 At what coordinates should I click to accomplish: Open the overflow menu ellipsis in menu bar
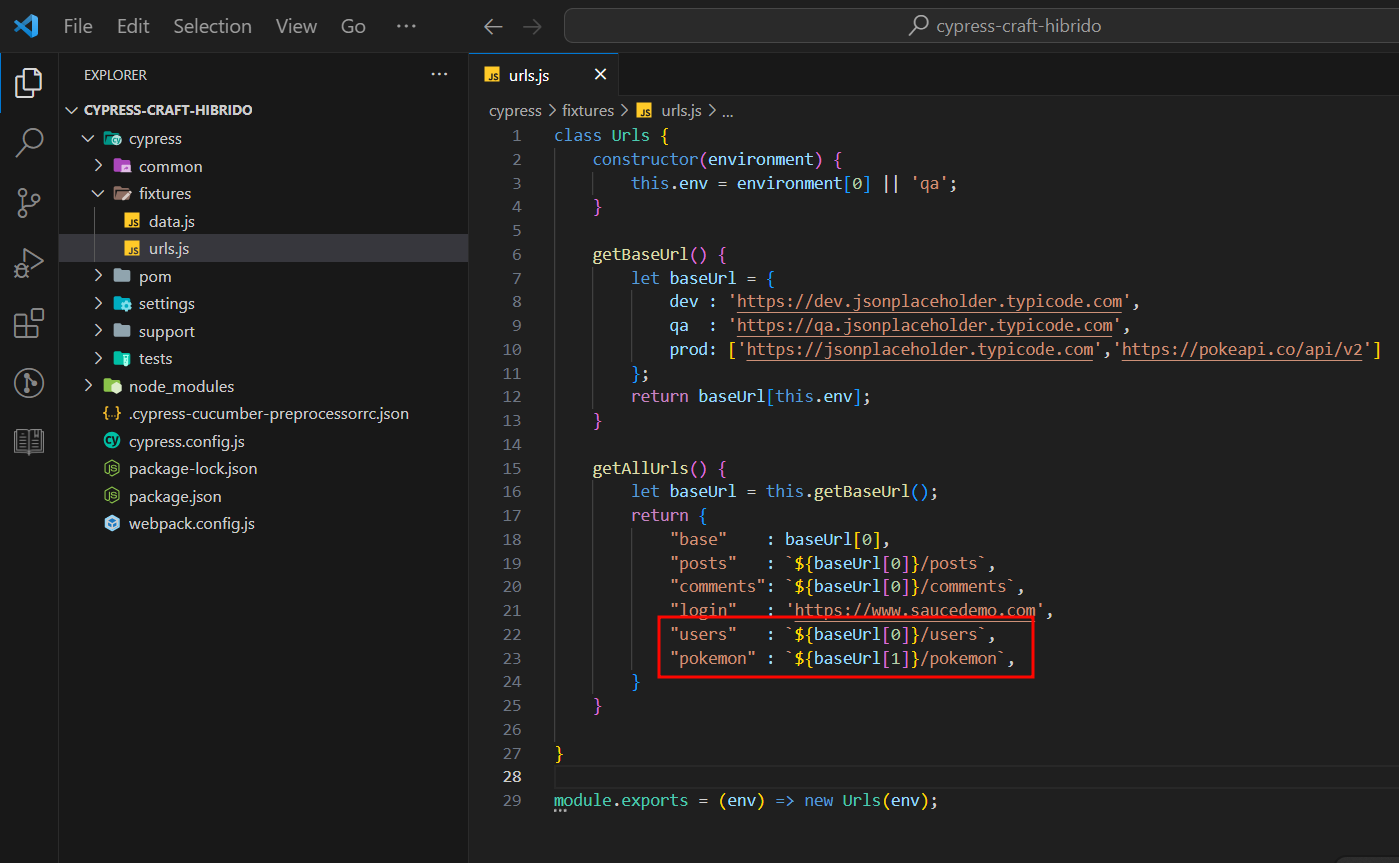[x=405, y=27]
